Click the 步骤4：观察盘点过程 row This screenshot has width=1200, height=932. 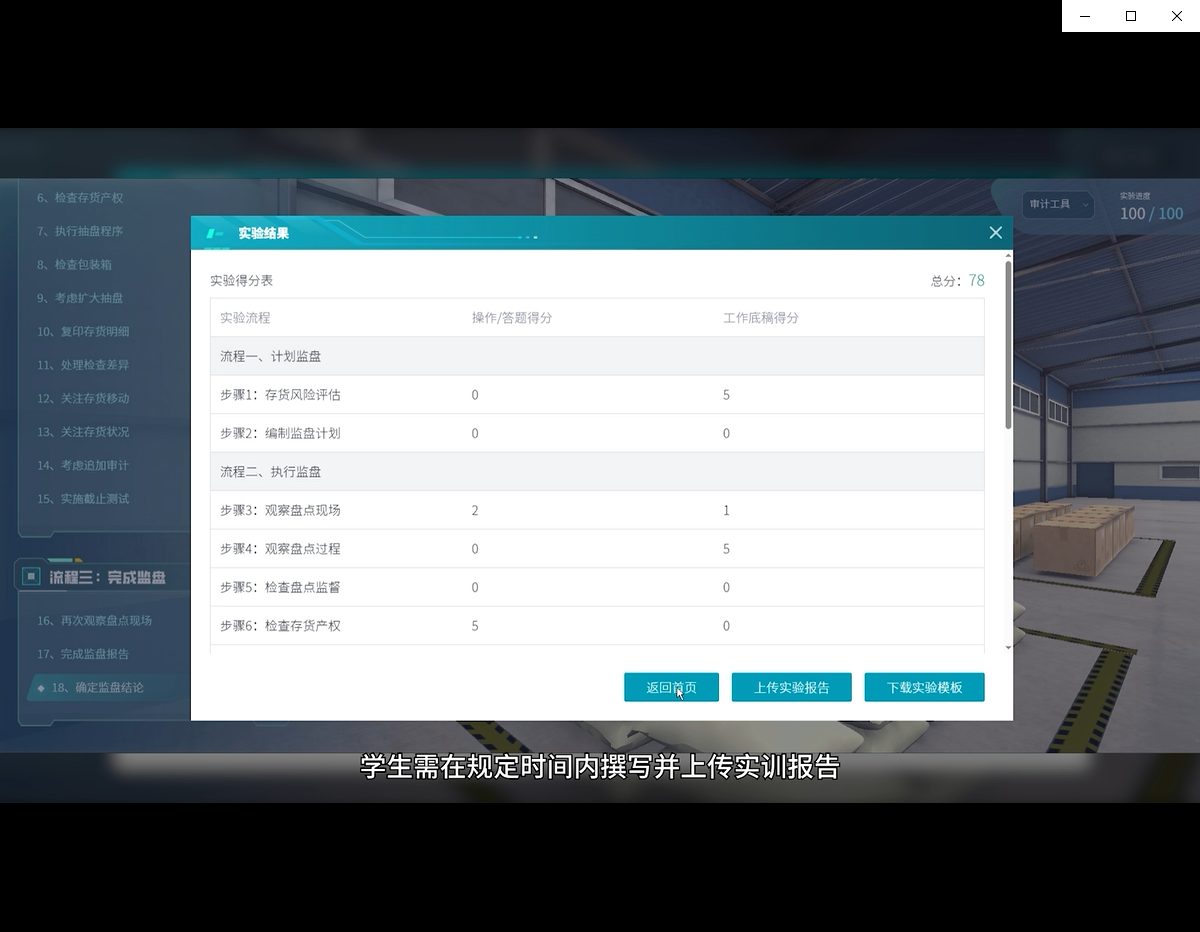597,548
